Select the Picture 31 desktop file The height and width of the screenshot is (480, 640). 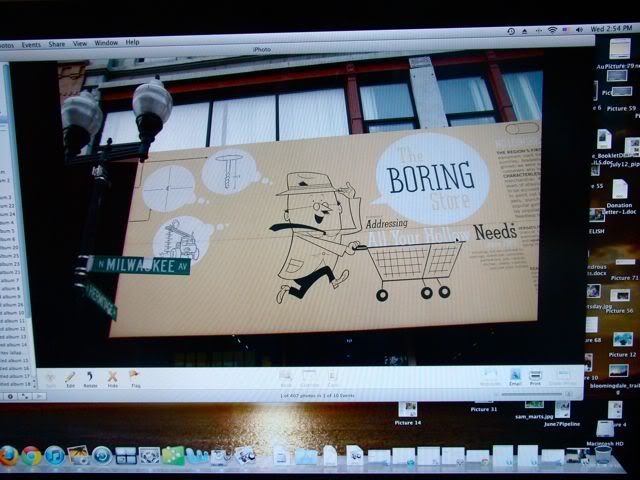point(484,409)
